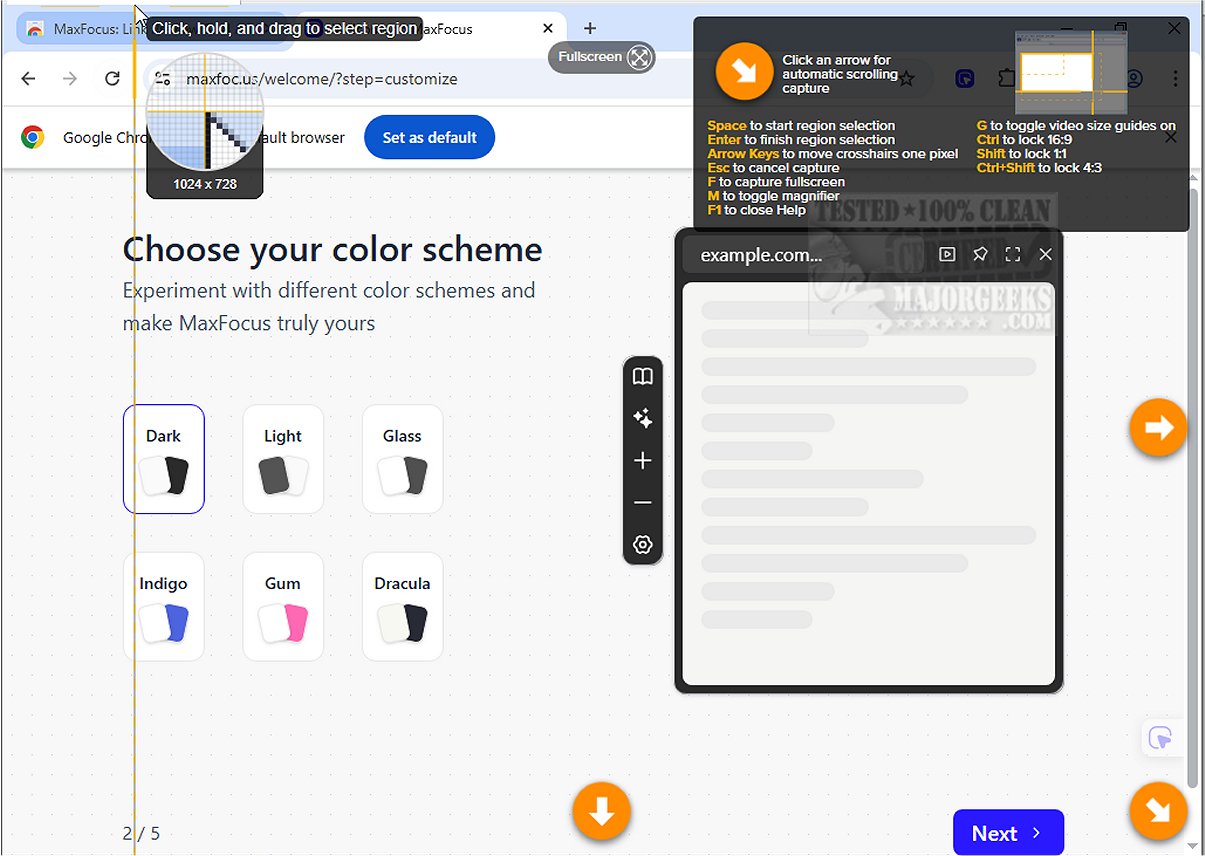Click the orange right arrow for horizontal scrolling capture

coord(1158,428)
